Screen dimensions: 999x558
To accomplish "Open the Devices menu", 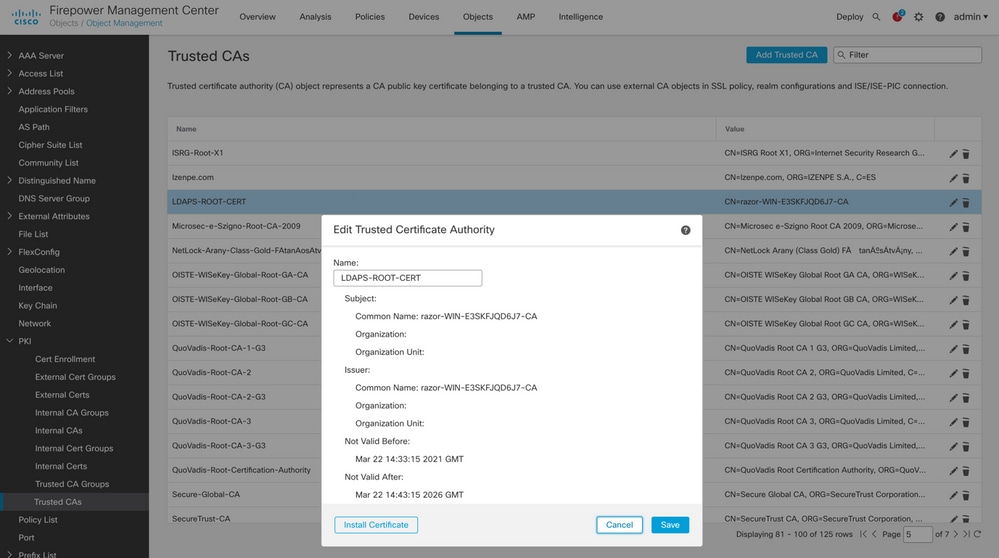I will [424, 17].
